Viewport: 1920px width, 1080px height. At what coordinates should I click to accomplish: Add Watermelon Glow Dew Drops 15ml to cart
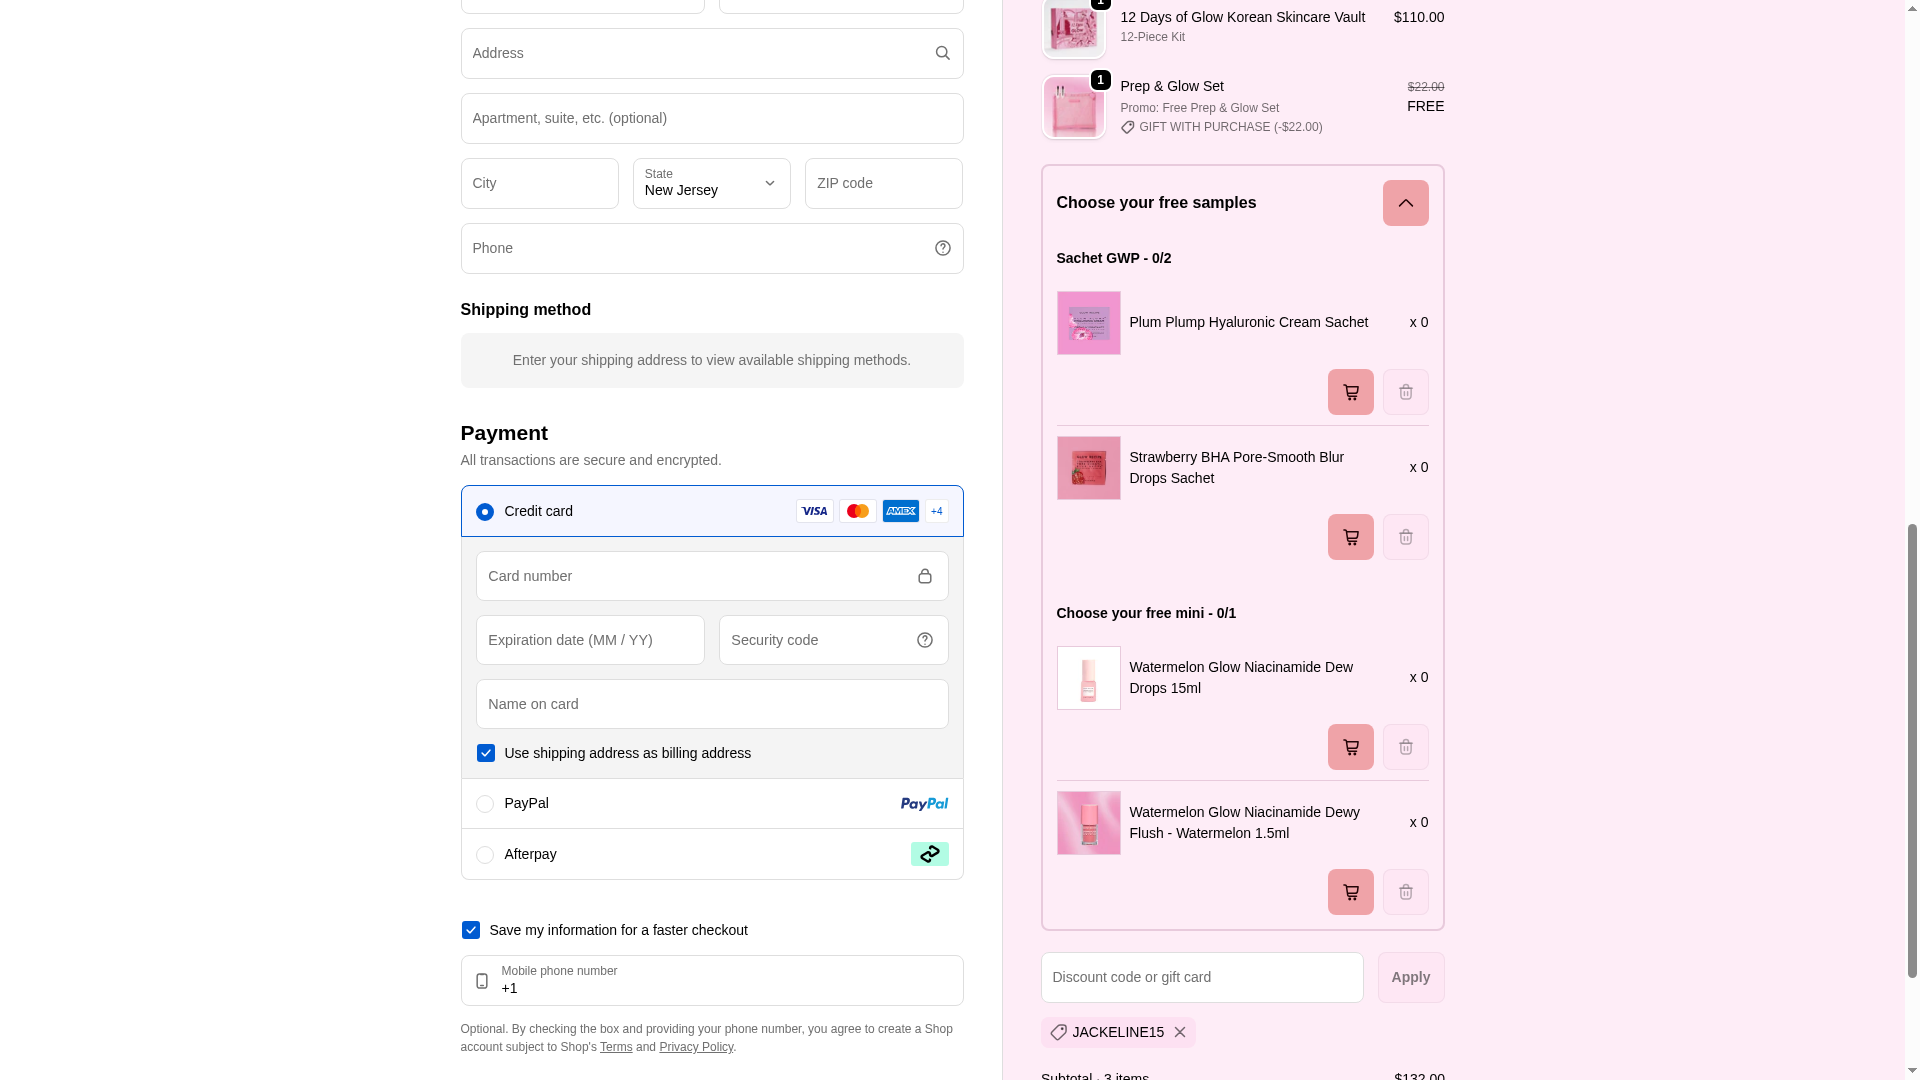[x=1350, y=747]
